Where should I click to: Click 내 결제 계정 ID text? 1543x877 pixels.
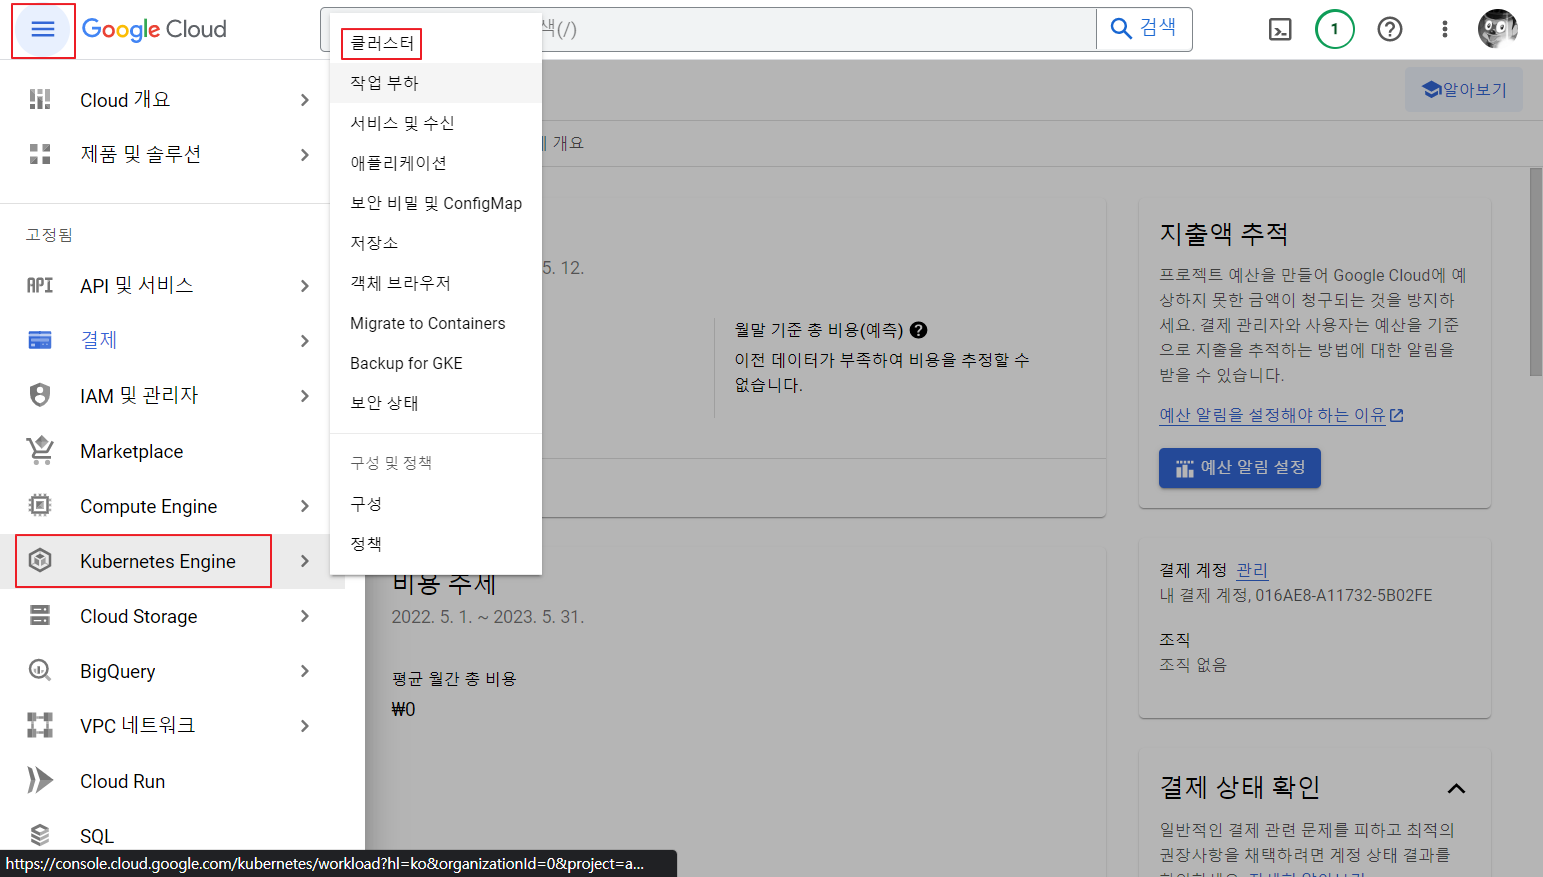[1296, 595]
